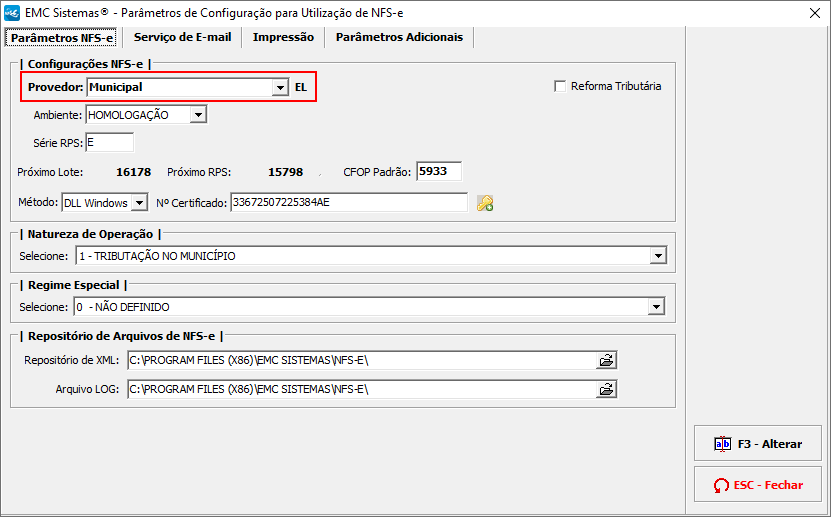Screen dimensions: 831x517
Task: Click the Configurações NFS-e group title
Action: coord(85,64)
